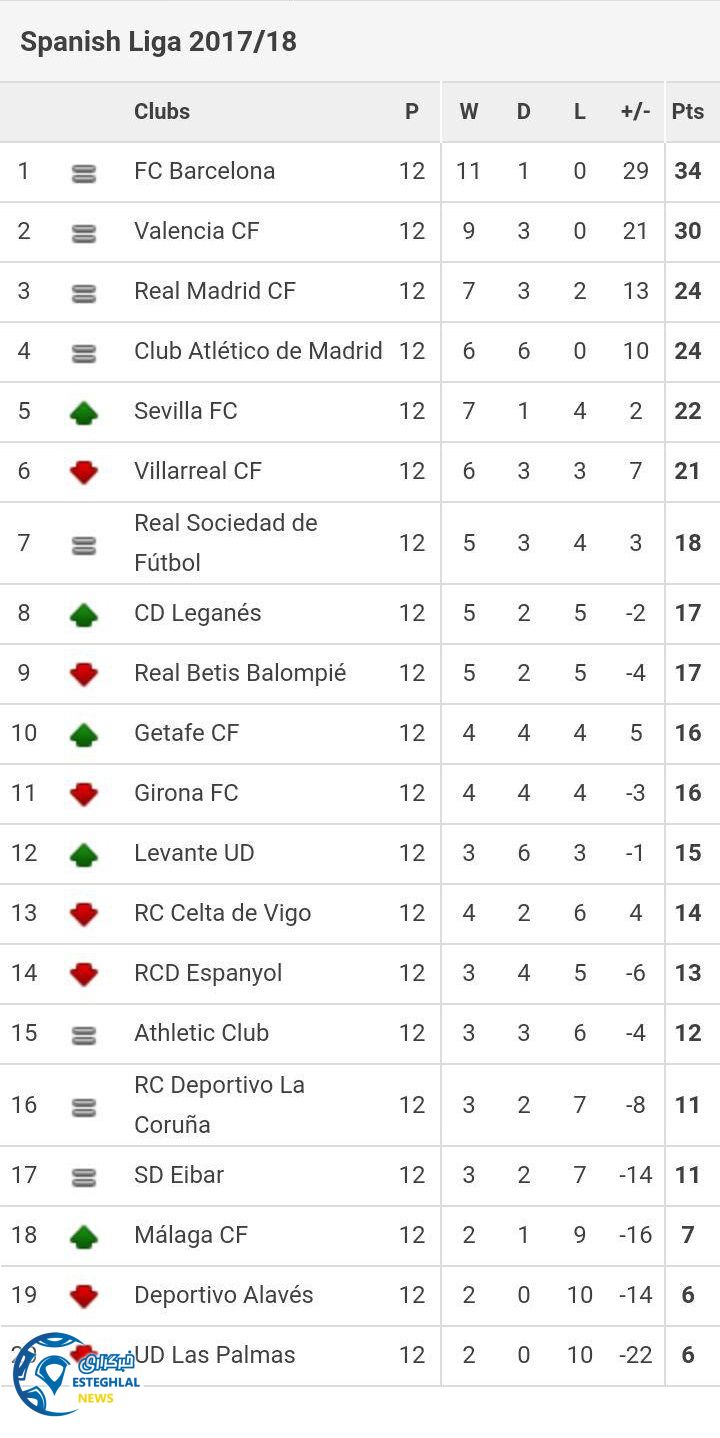Viewport: 720px width, 1438px height.
Task: Open the Real Madrid CF club link
Action: click(215, 291)
